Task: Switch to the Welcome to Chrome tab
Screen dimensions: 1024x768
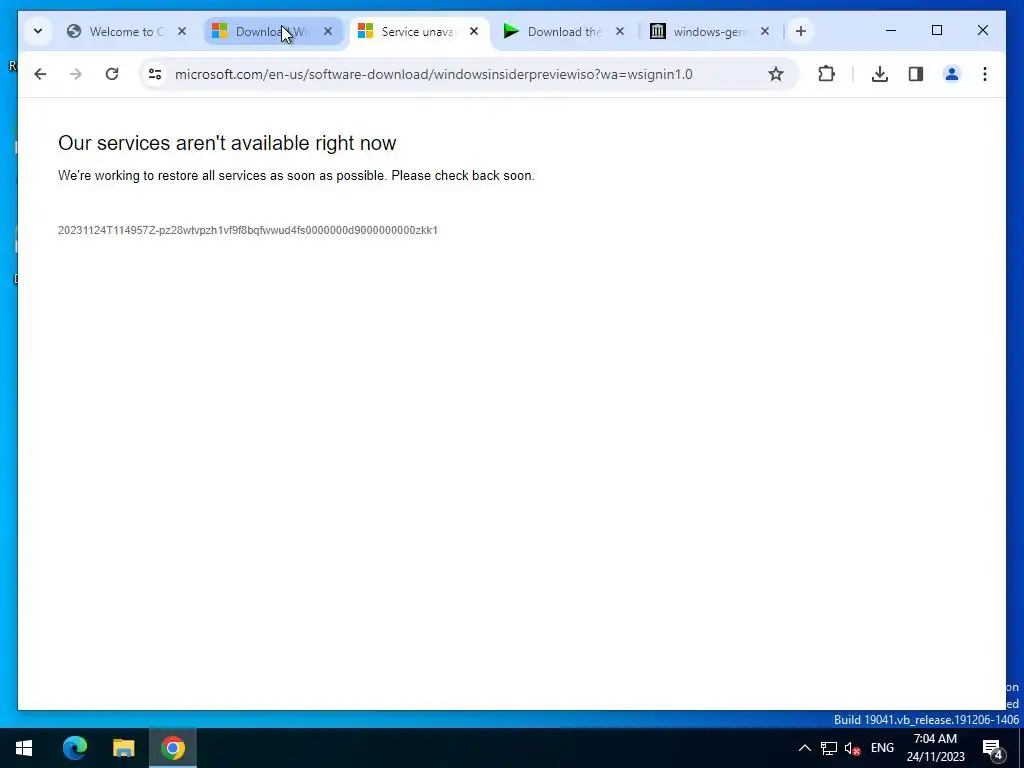Action: click(x=125, y=31)
